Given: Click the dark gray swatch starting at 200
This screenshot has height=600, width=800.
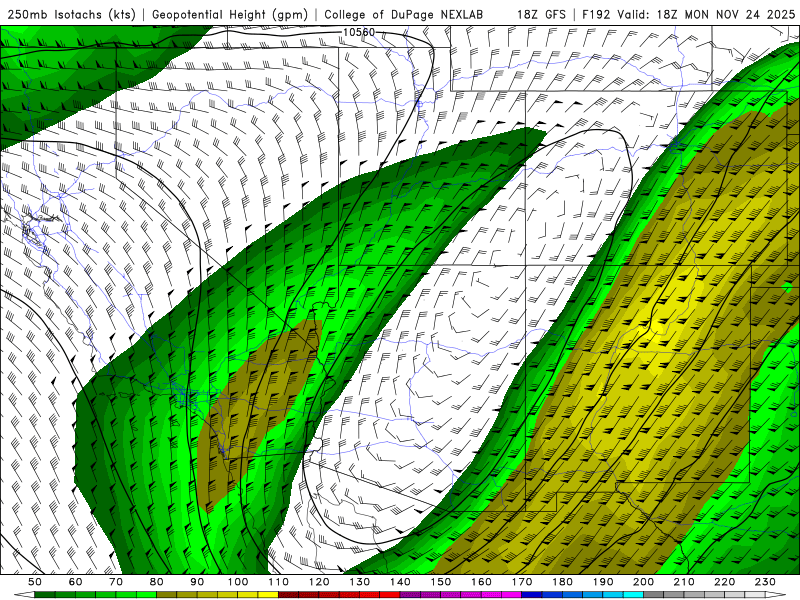Looking at the screenshot, I should (x=654, y=594).
